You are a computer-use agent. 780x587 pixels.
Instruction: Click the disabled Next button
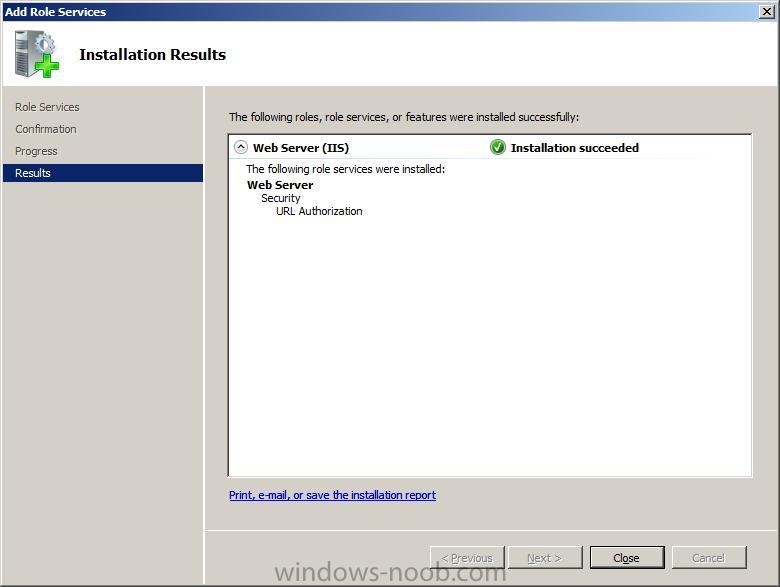point(545,558)
